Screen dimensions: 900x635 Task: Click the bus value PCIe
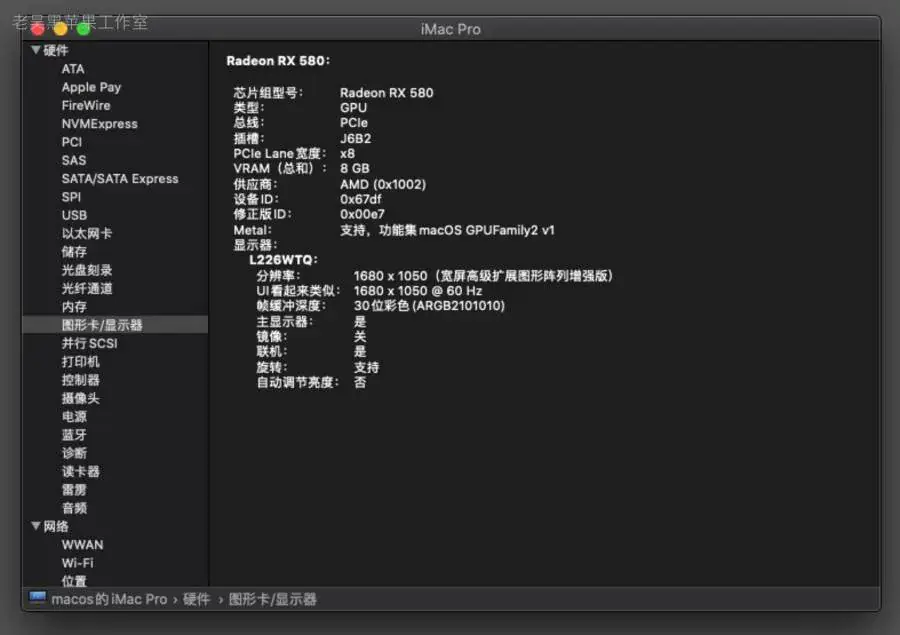click(x=354, y=123)
